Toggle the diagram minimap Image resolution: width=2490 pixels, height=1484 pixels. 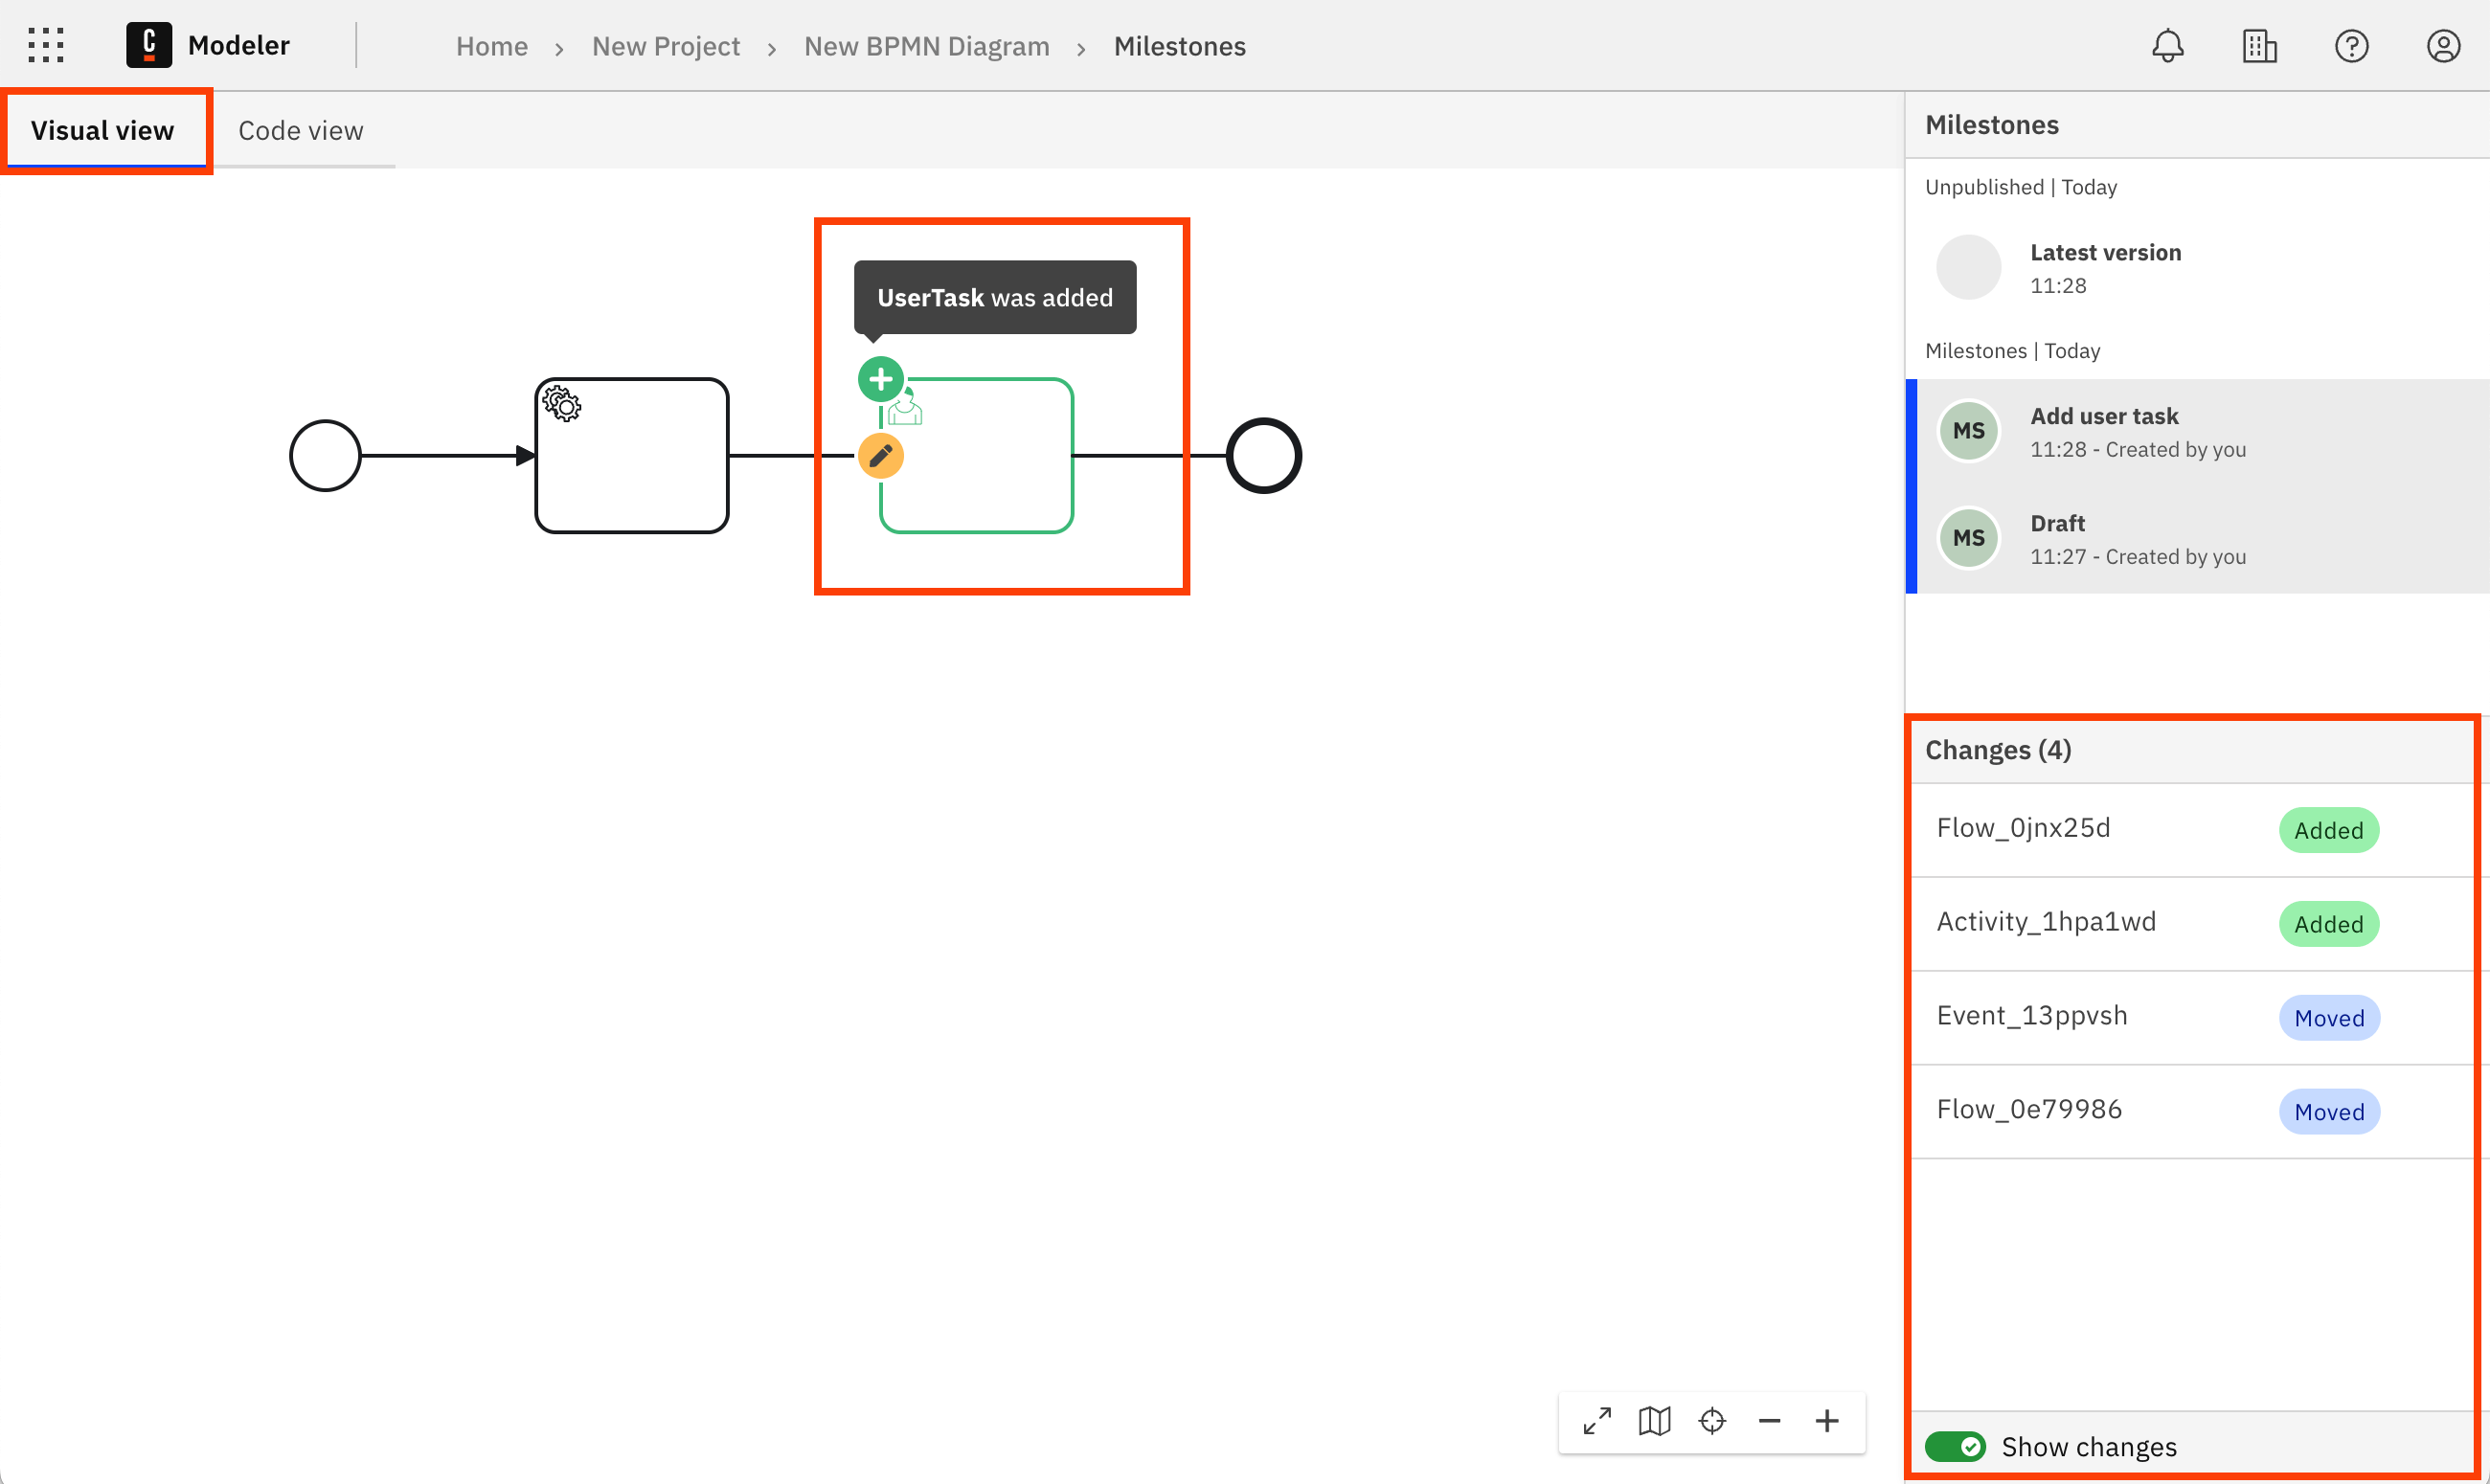[x=1654, y=1420]
